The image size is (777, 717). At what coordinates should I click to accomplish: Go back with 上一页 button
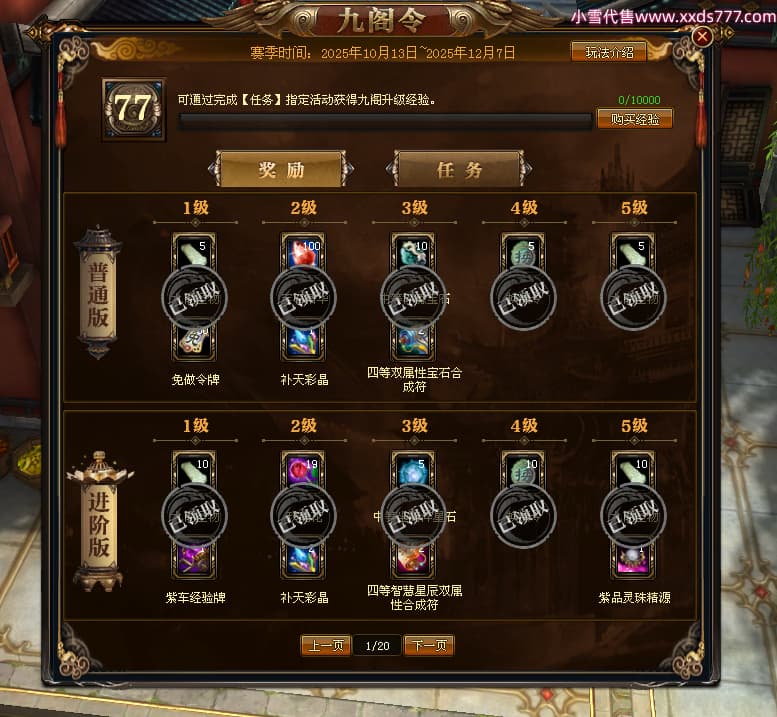326,645
